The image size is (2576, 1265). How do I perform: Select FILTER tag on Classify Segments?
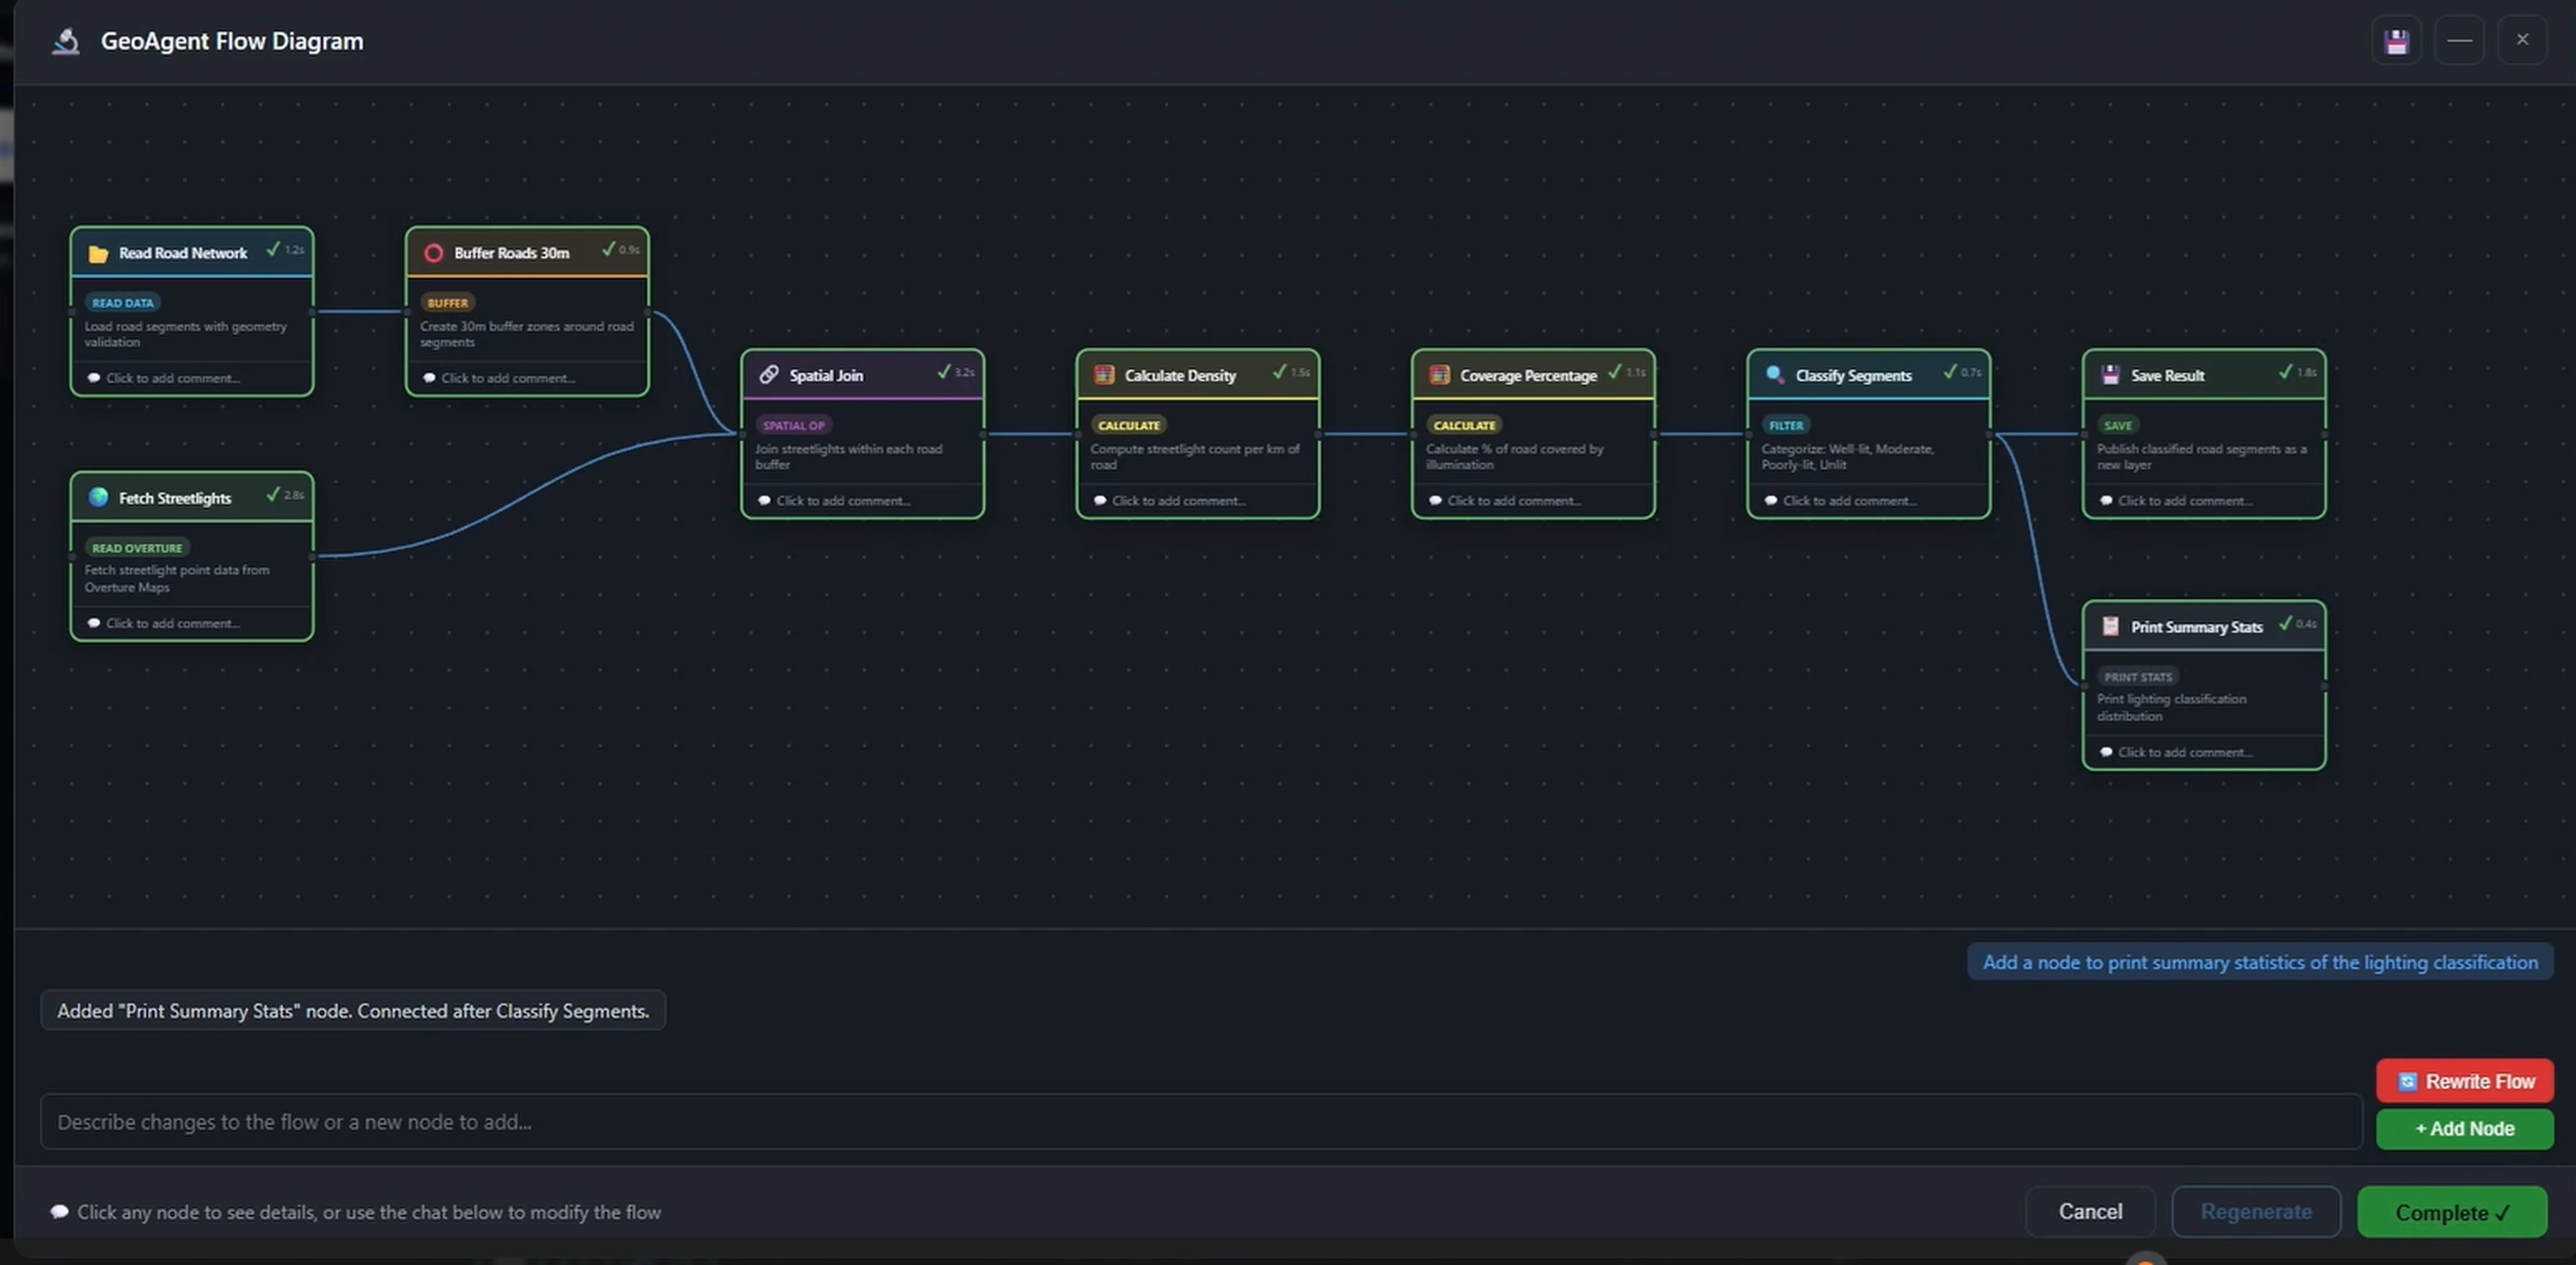(x=1786, y=425)
